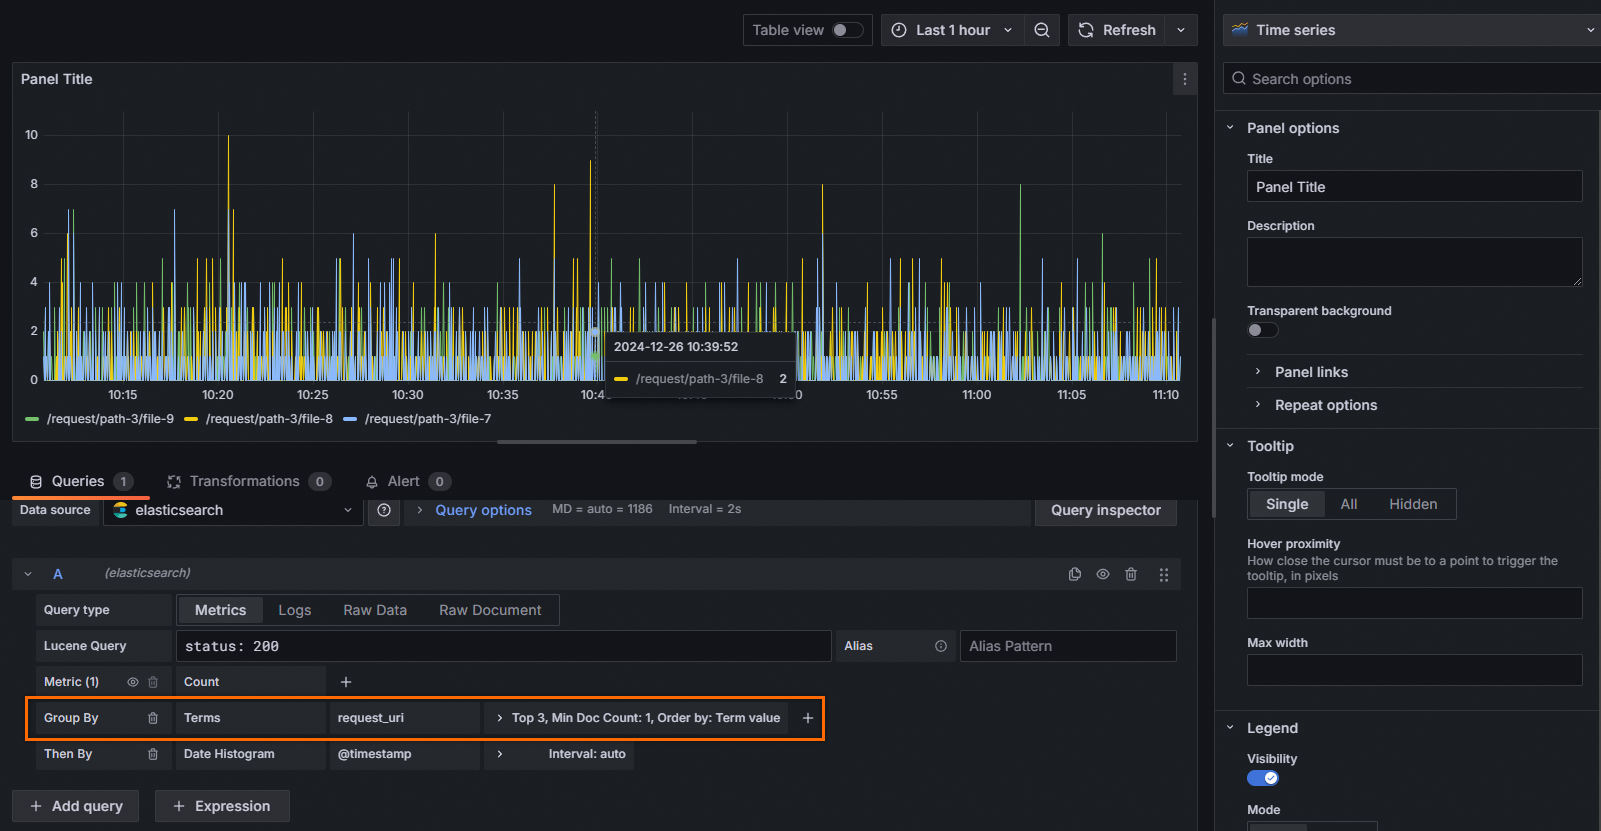Switch to the Transformations tab
The height and width of the screenshot is (831, 1601).
pos(244,481)
